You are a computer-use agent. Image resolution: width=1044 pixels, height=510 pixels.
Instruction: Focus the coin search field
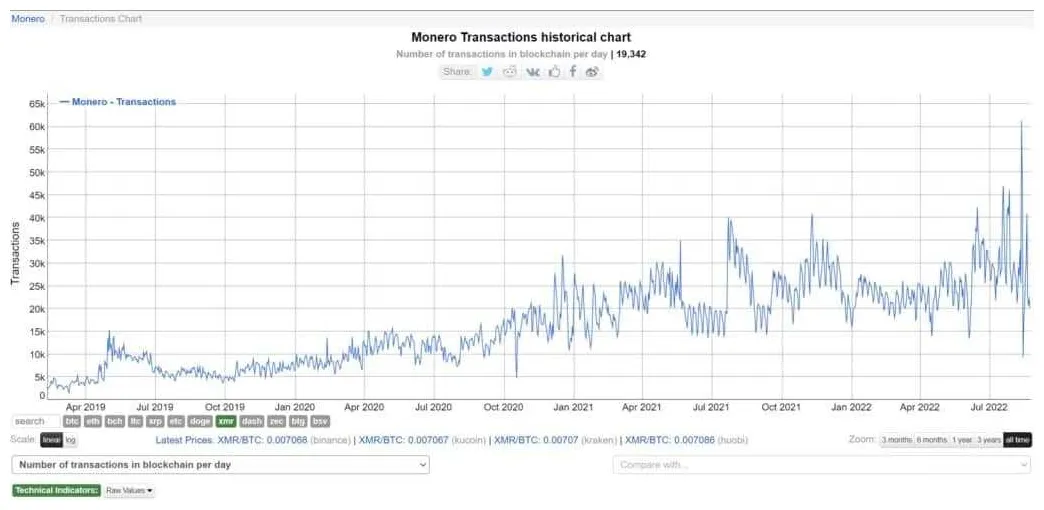[35, 422]
